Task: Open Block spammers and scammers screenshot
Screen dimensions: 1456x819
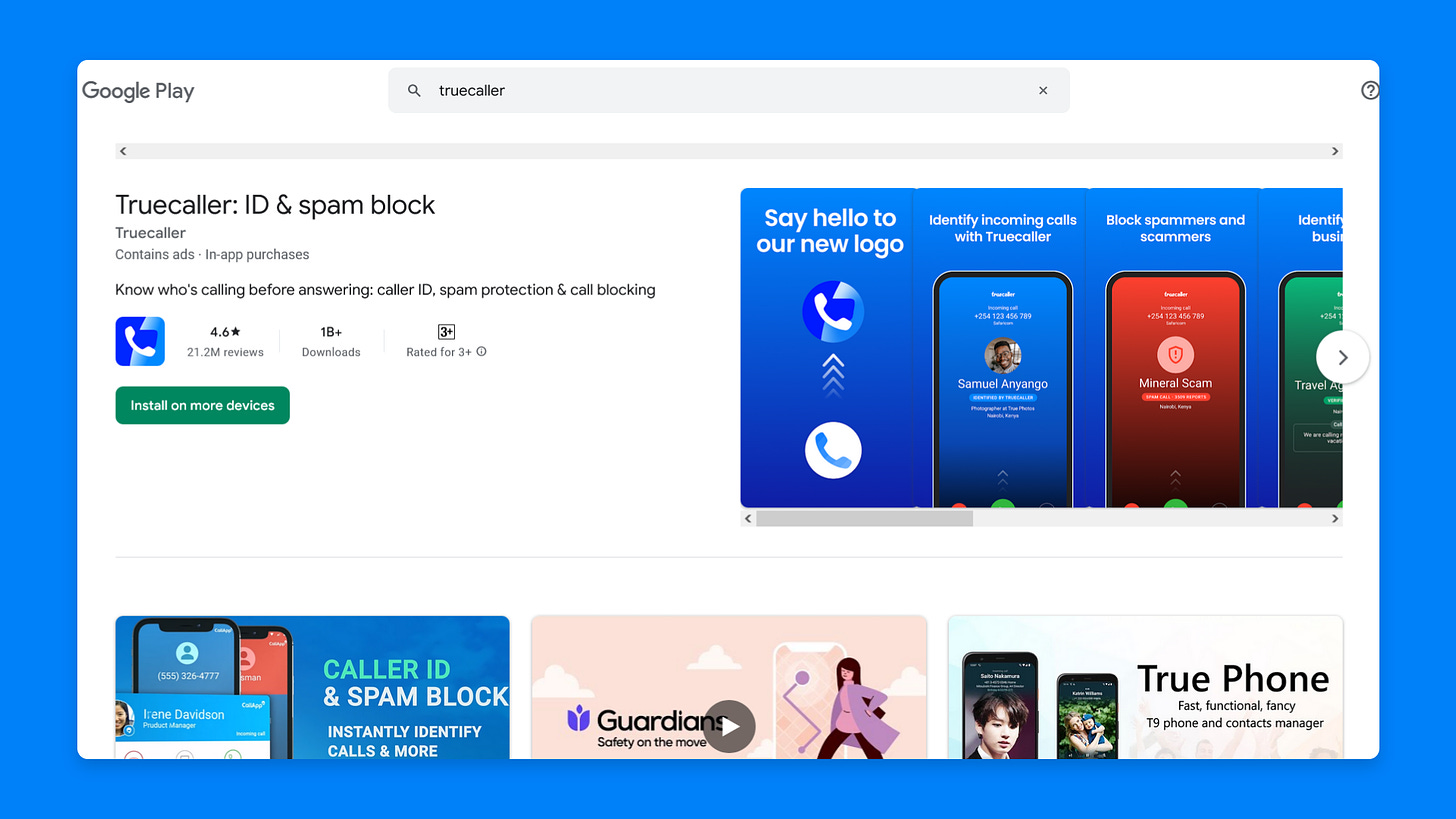Action: pyautogui.click(x=1175, y=348)
